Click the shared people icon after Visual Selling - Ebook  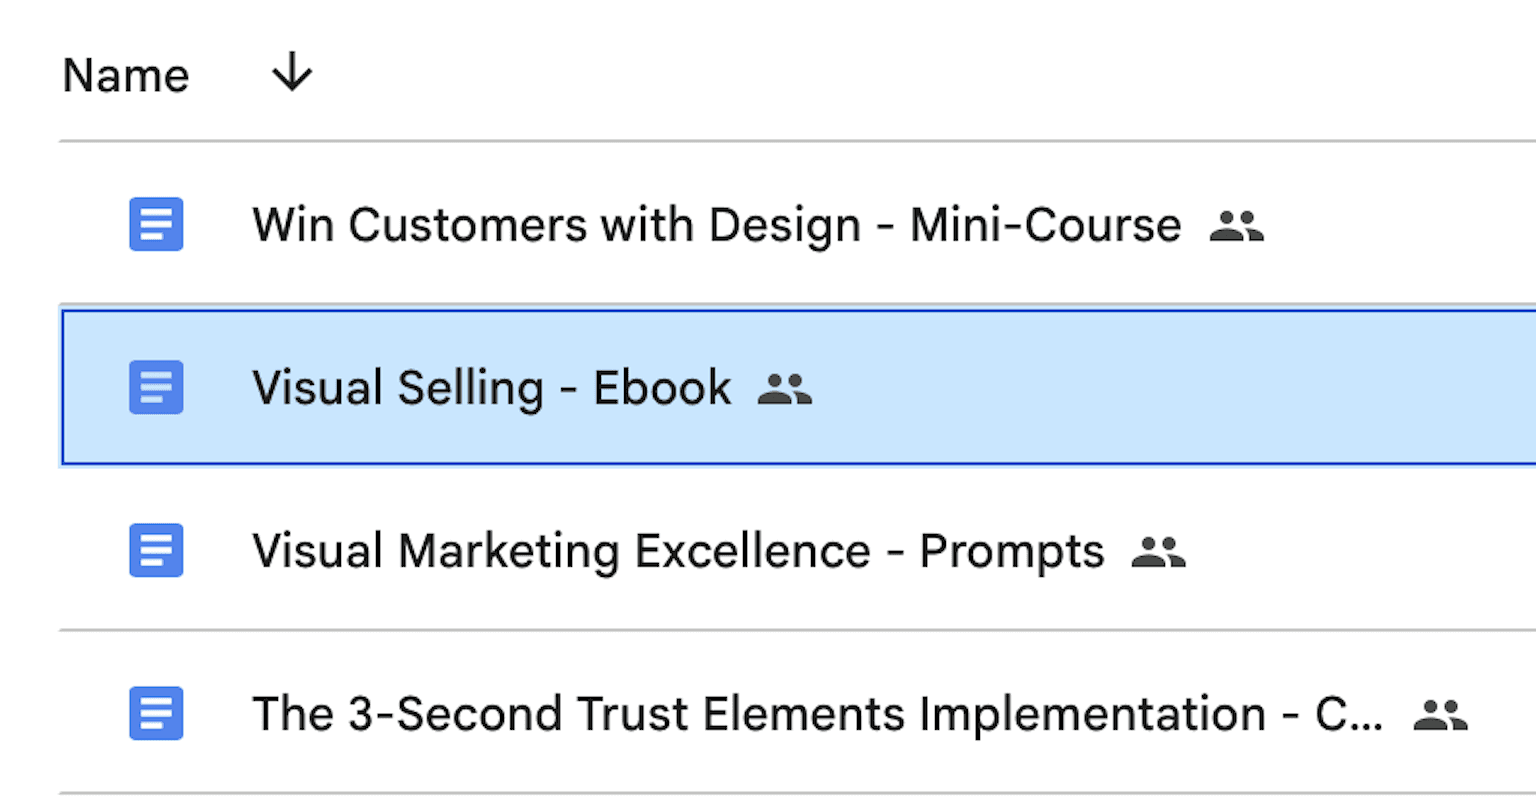coord(785,389)
